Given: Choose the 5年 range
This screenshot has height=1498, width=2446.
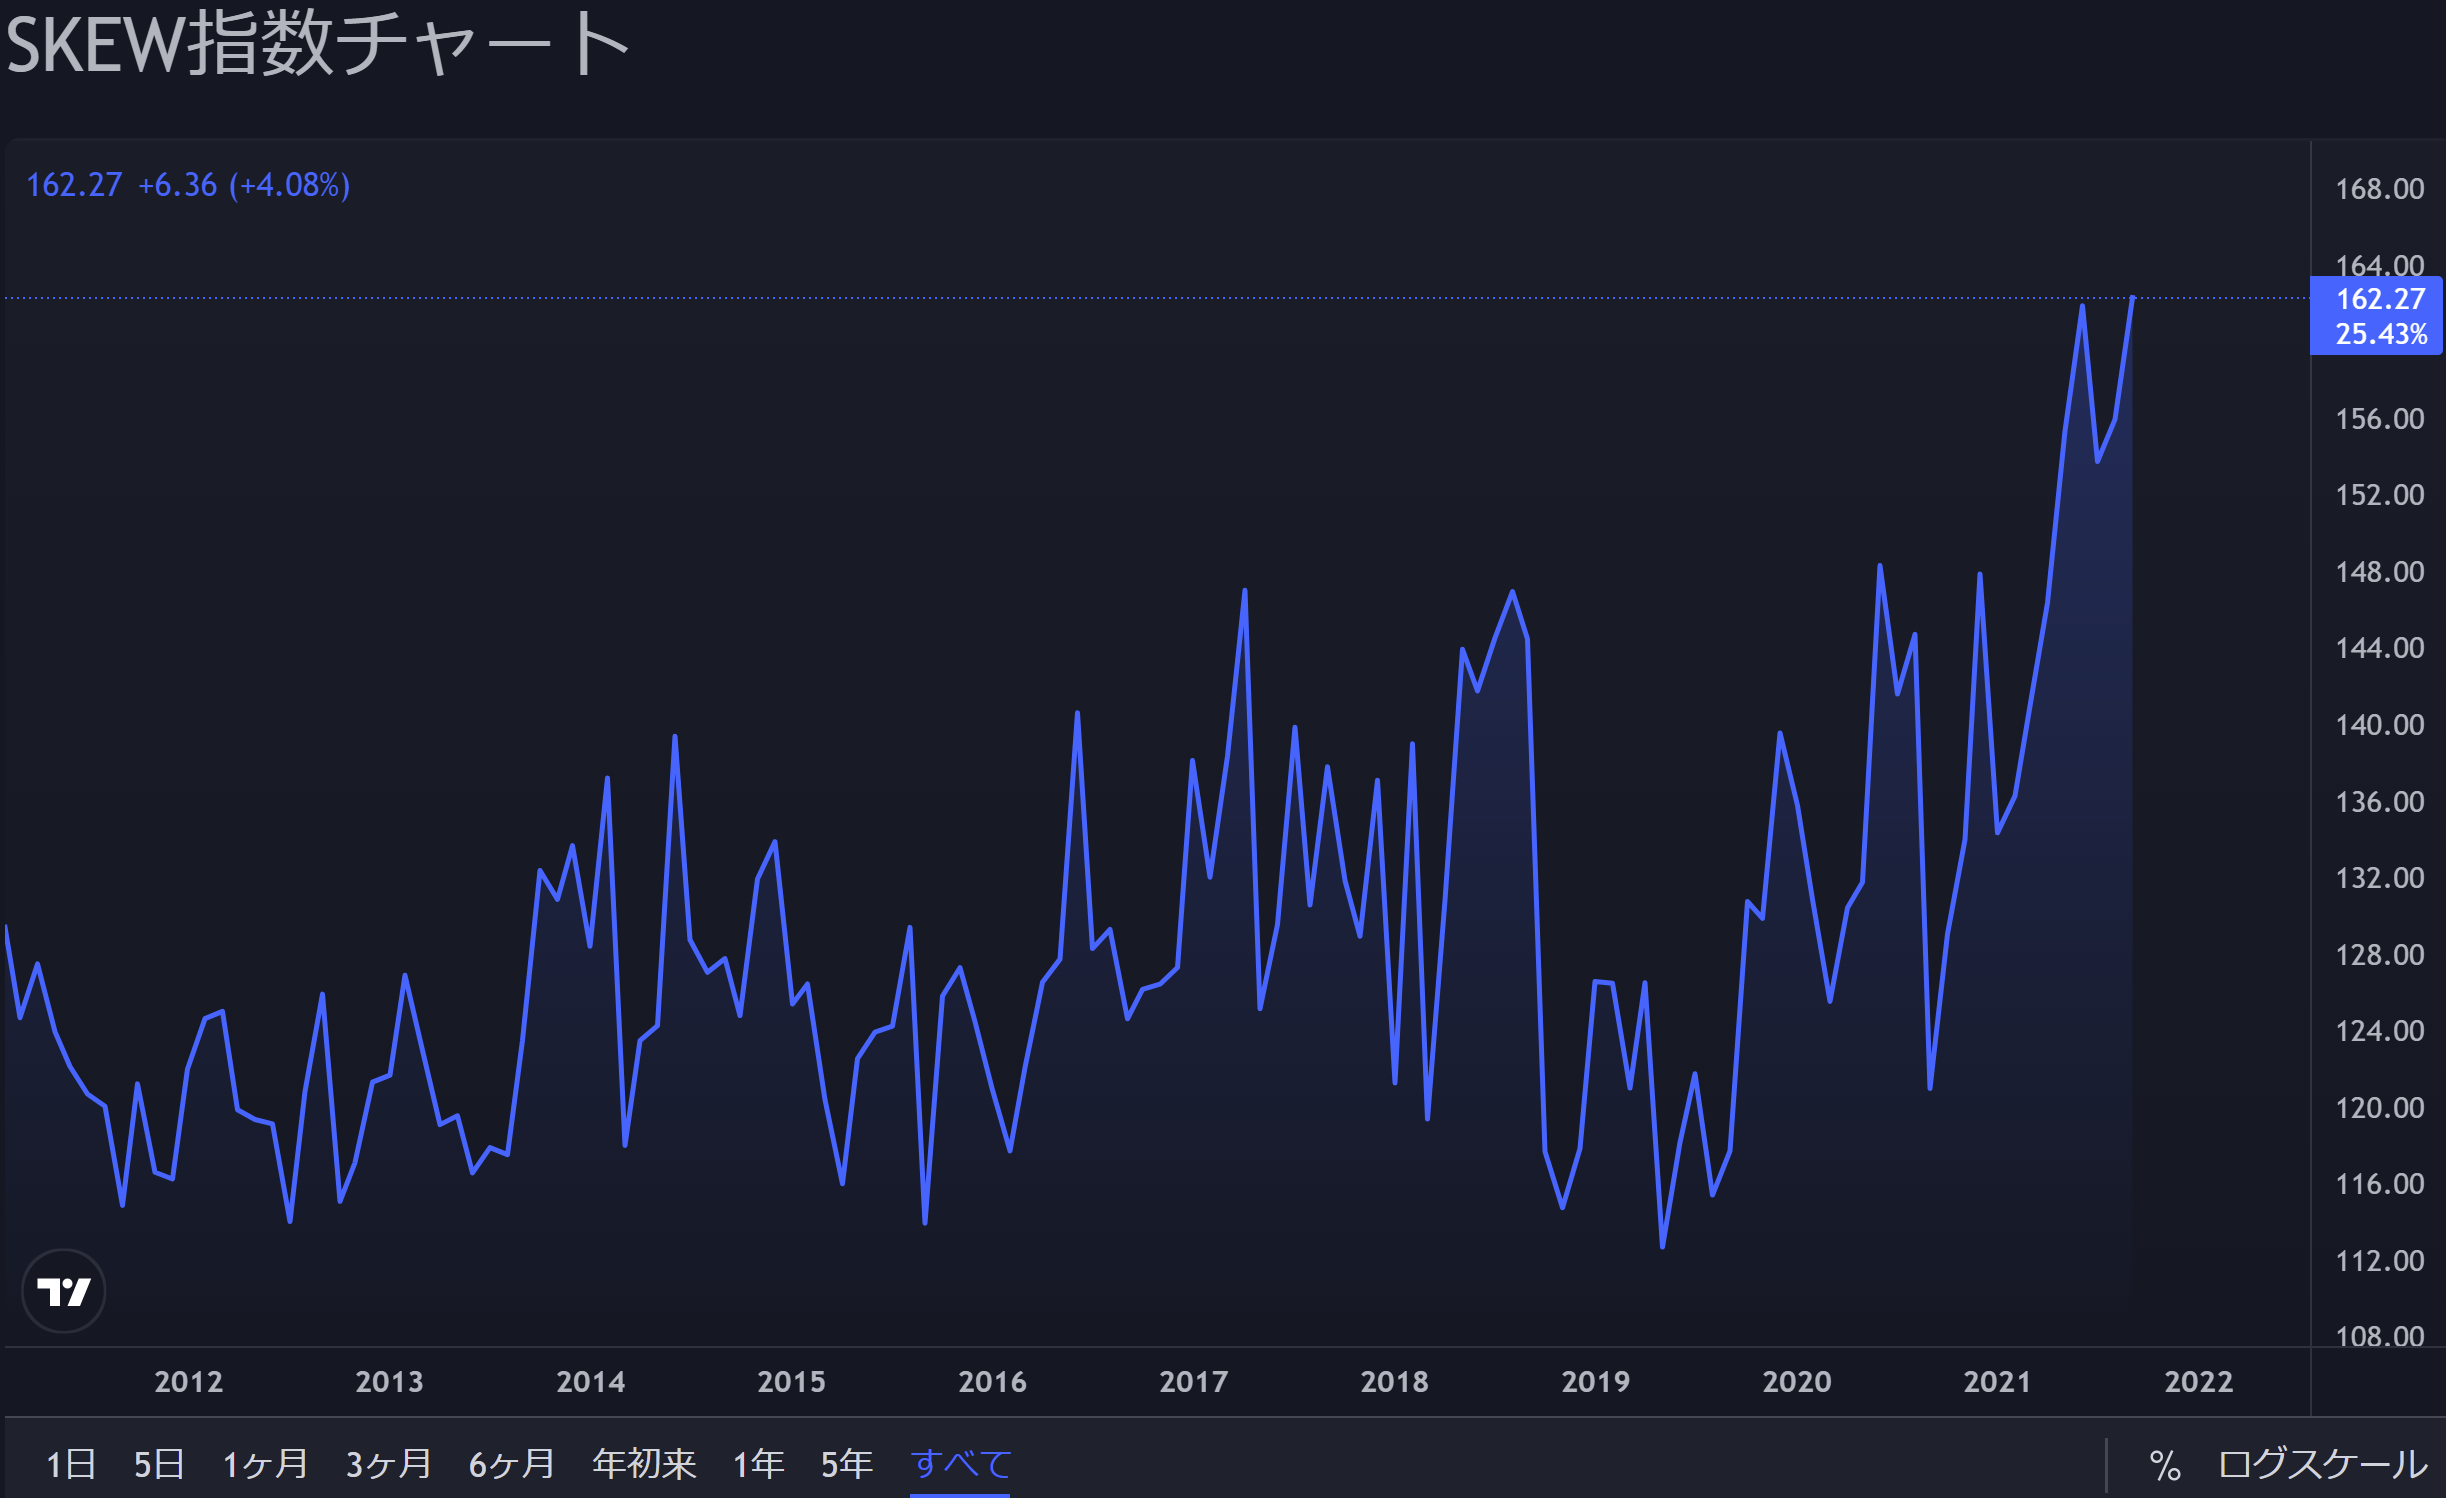Looking at the screenshot, I should point(847,1464).
